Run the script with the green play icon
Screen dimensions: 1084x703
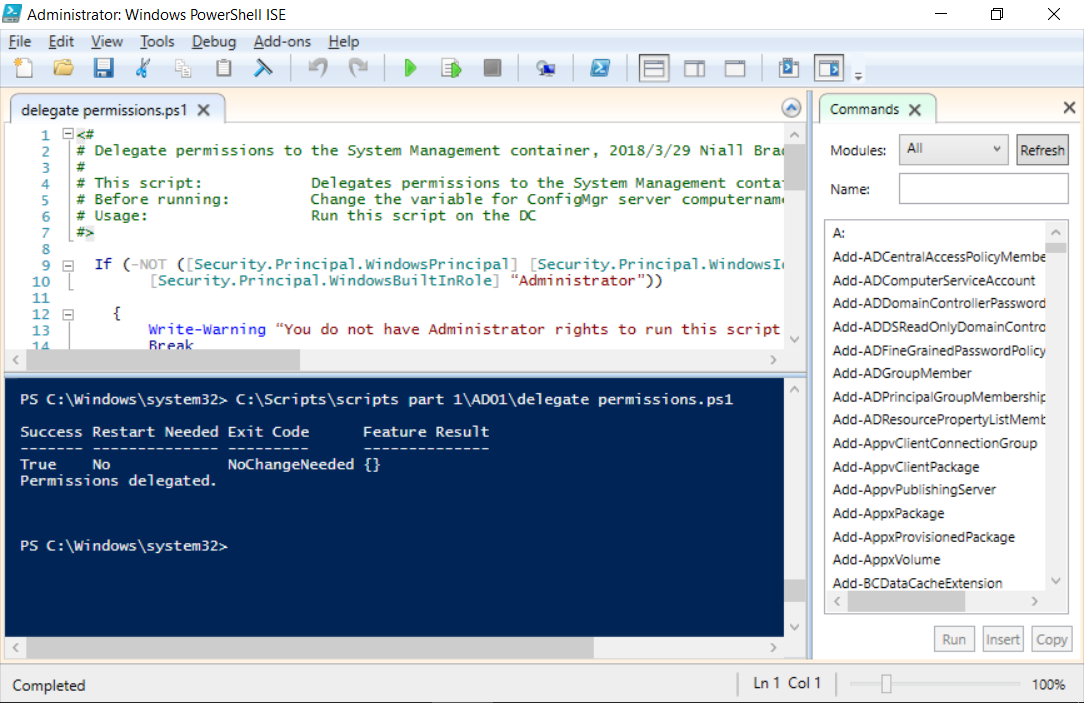tap(410, 68)
